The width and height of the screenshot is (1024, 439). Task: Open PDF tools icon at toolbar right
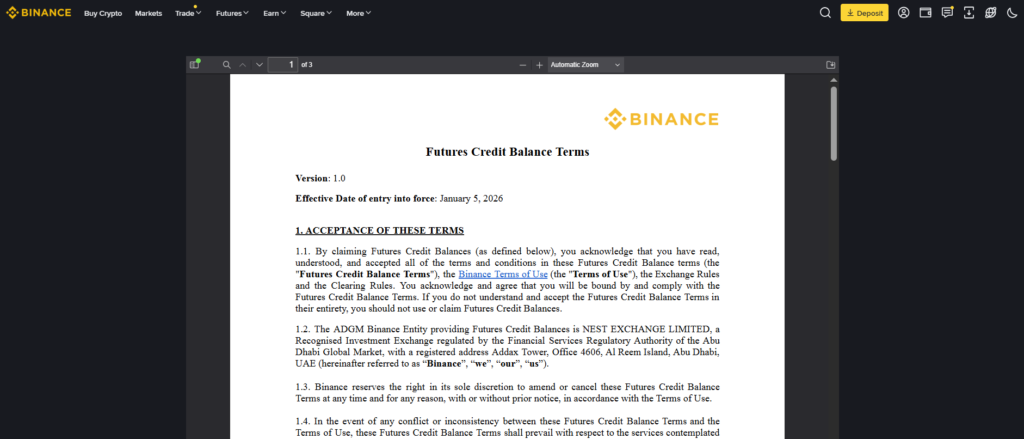pyautogui.click(x=831, y=65)
